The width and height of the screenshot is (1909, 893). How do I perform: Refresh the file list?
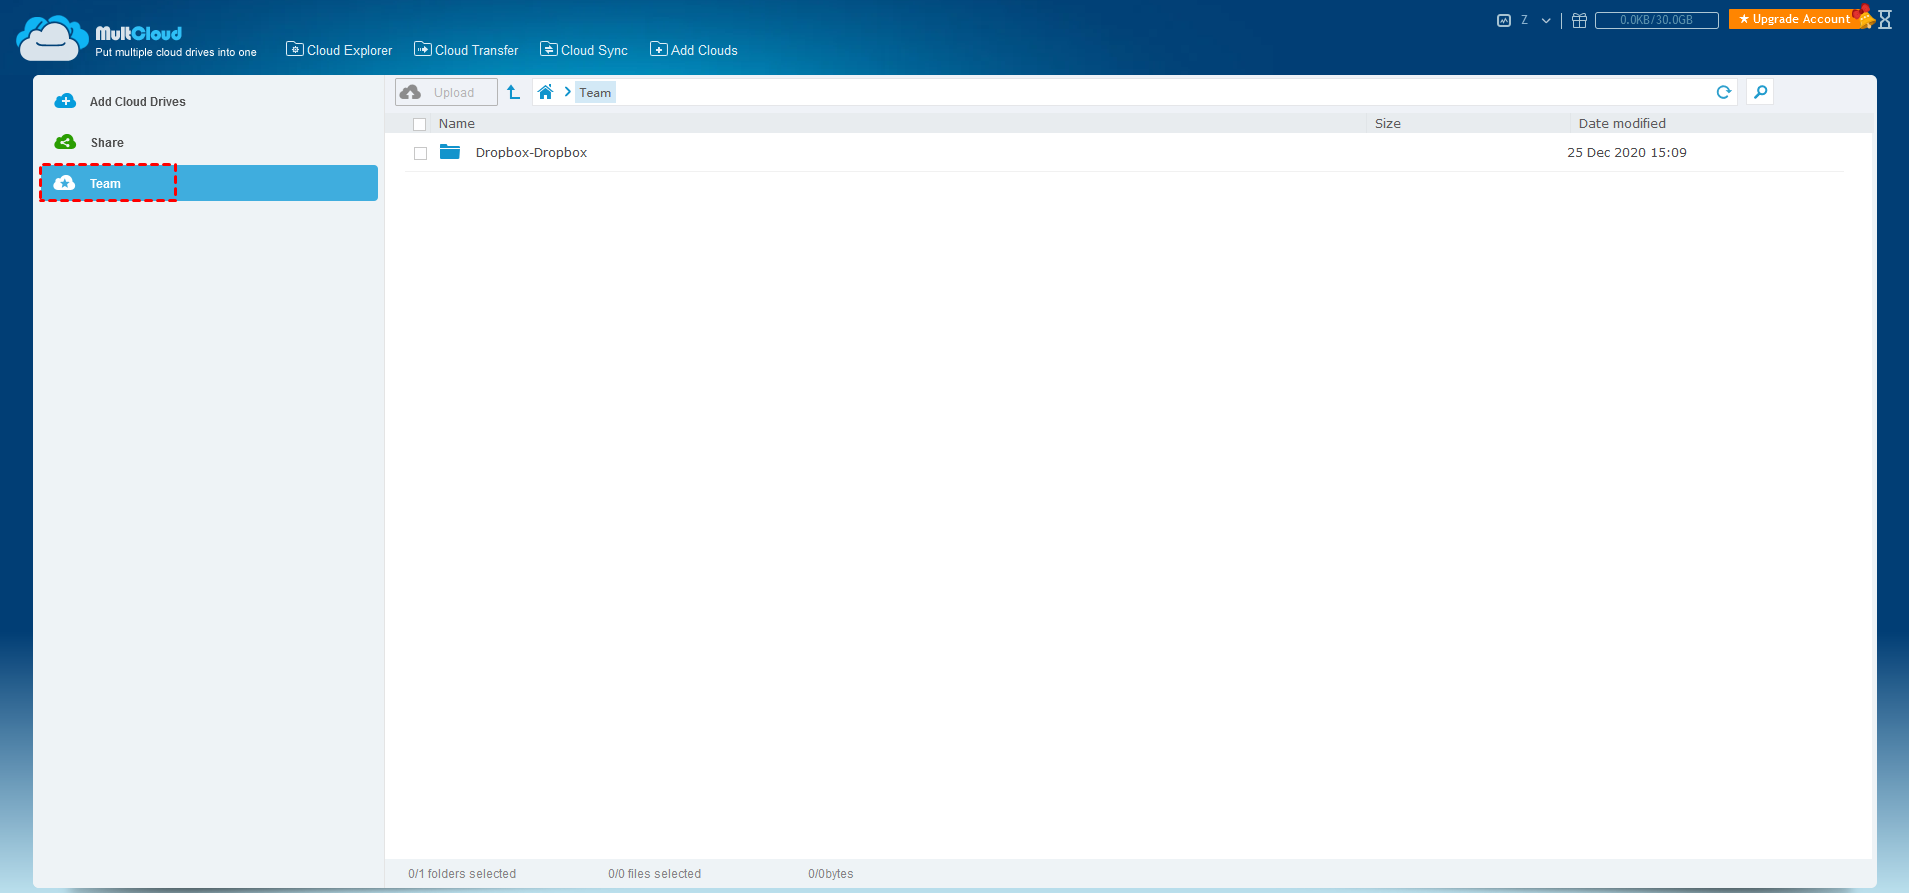coord(1724,92)
